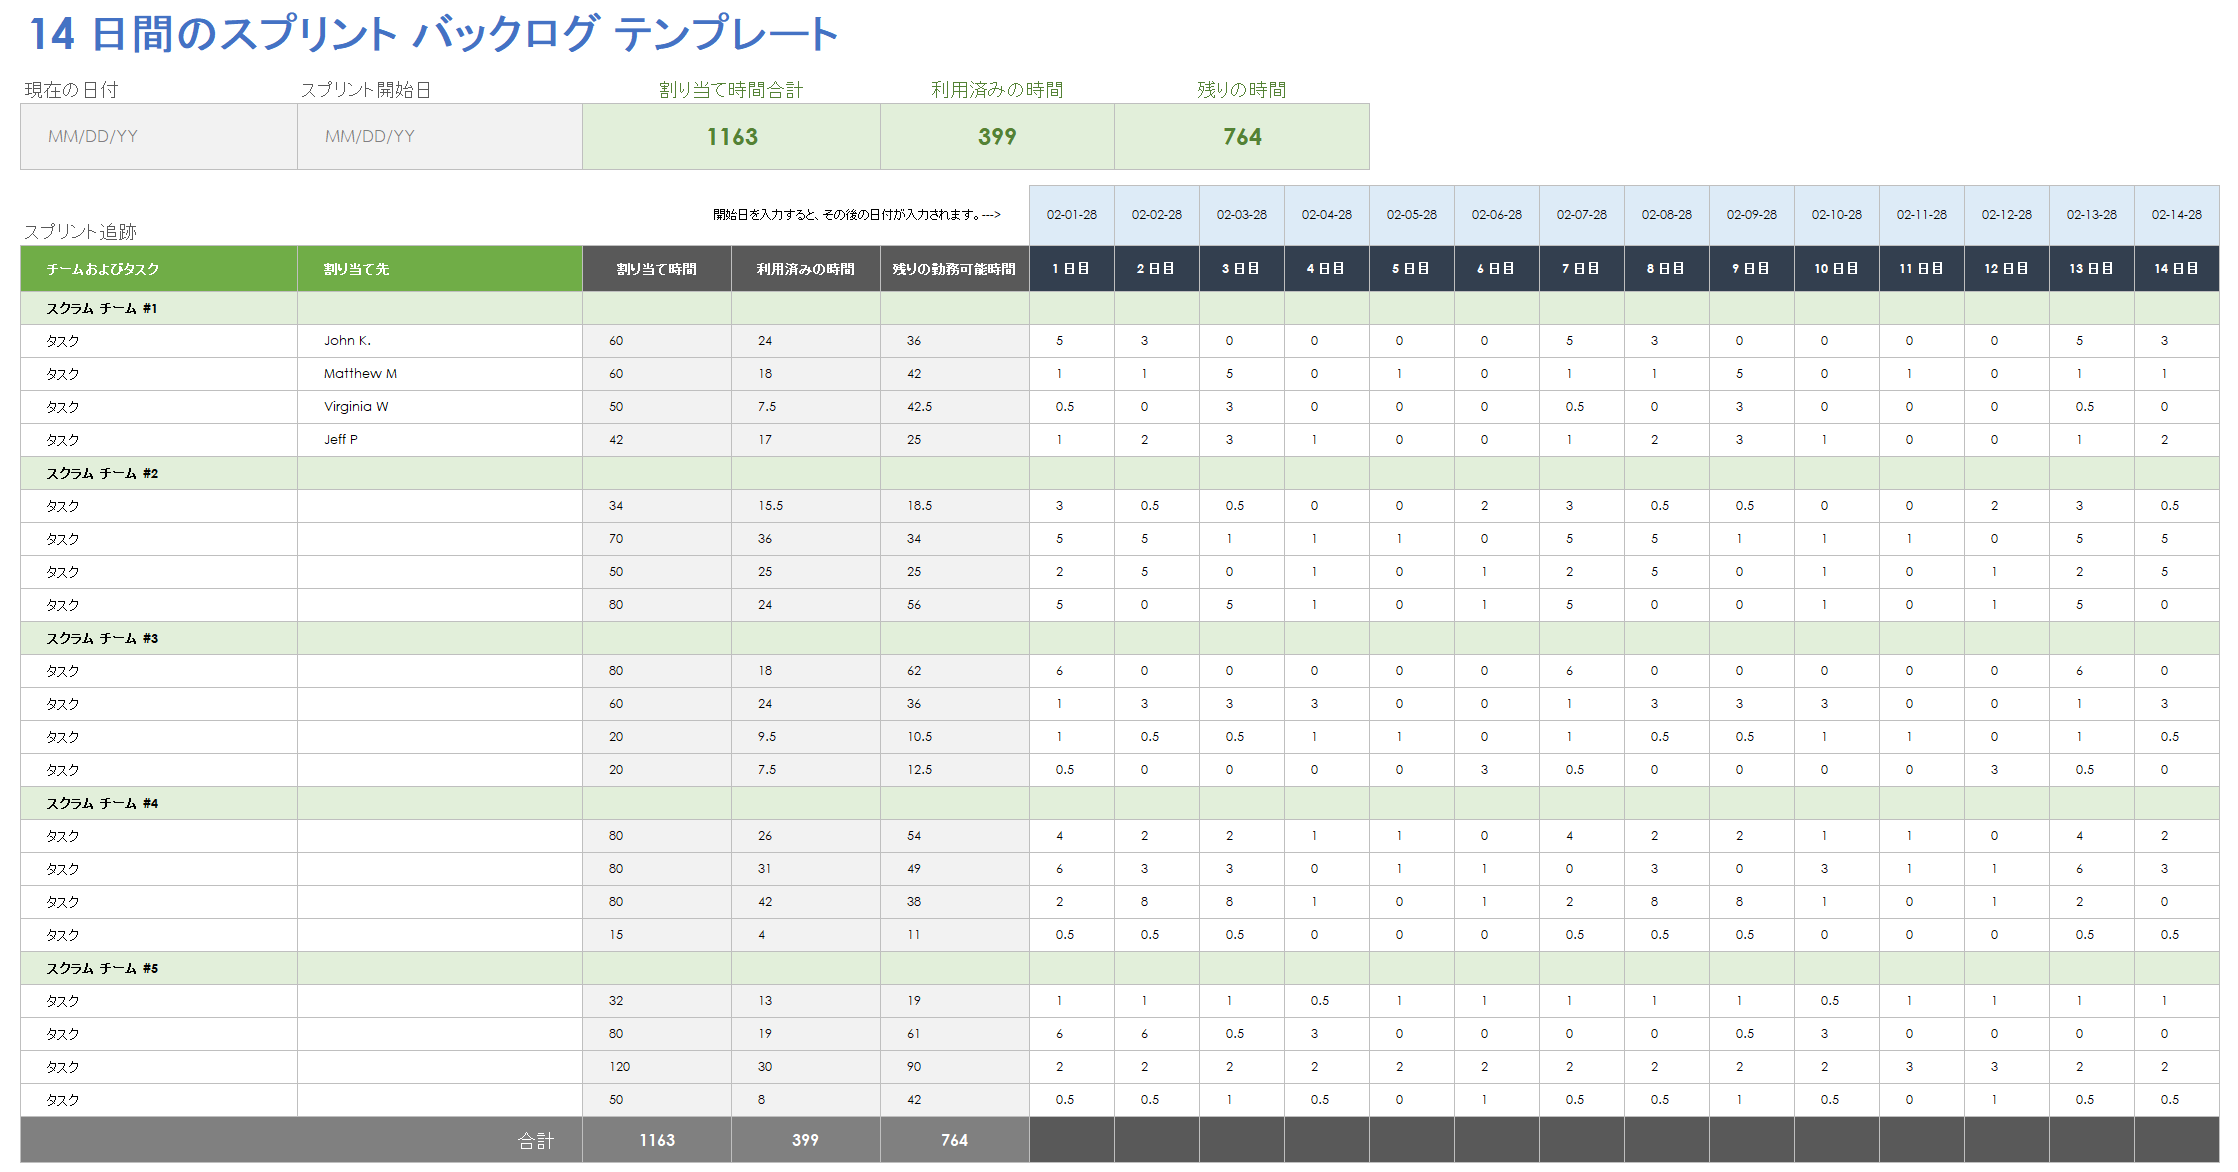This screenshot has width=2238, height=1172.
Task: Select the 利用済みの時間 value 399
Action: [997, 137]
